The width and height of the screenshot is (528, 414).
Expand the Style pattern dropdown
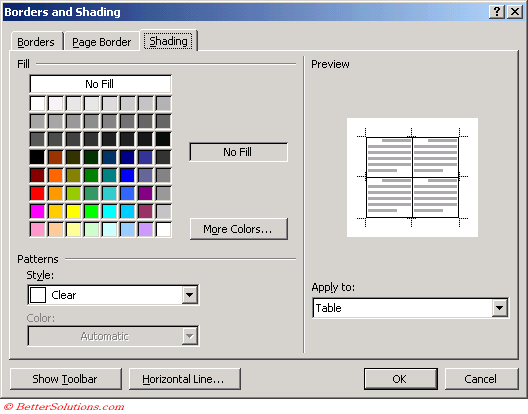[190, 295]
